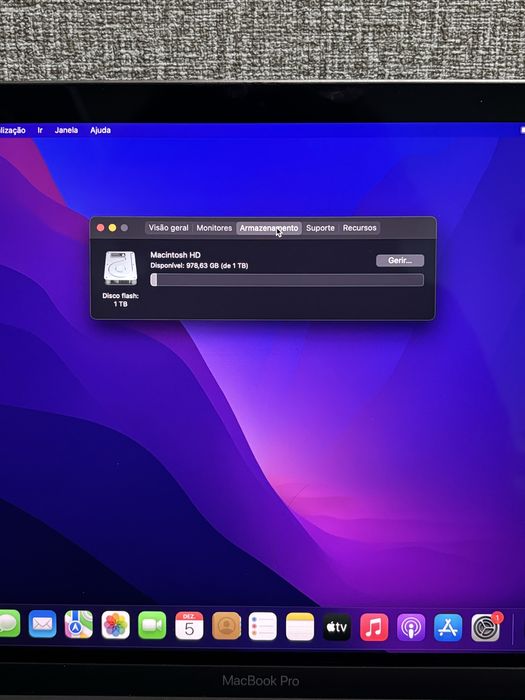Launch the Apple TV app
525x700 pixels.
pos(337,627)
